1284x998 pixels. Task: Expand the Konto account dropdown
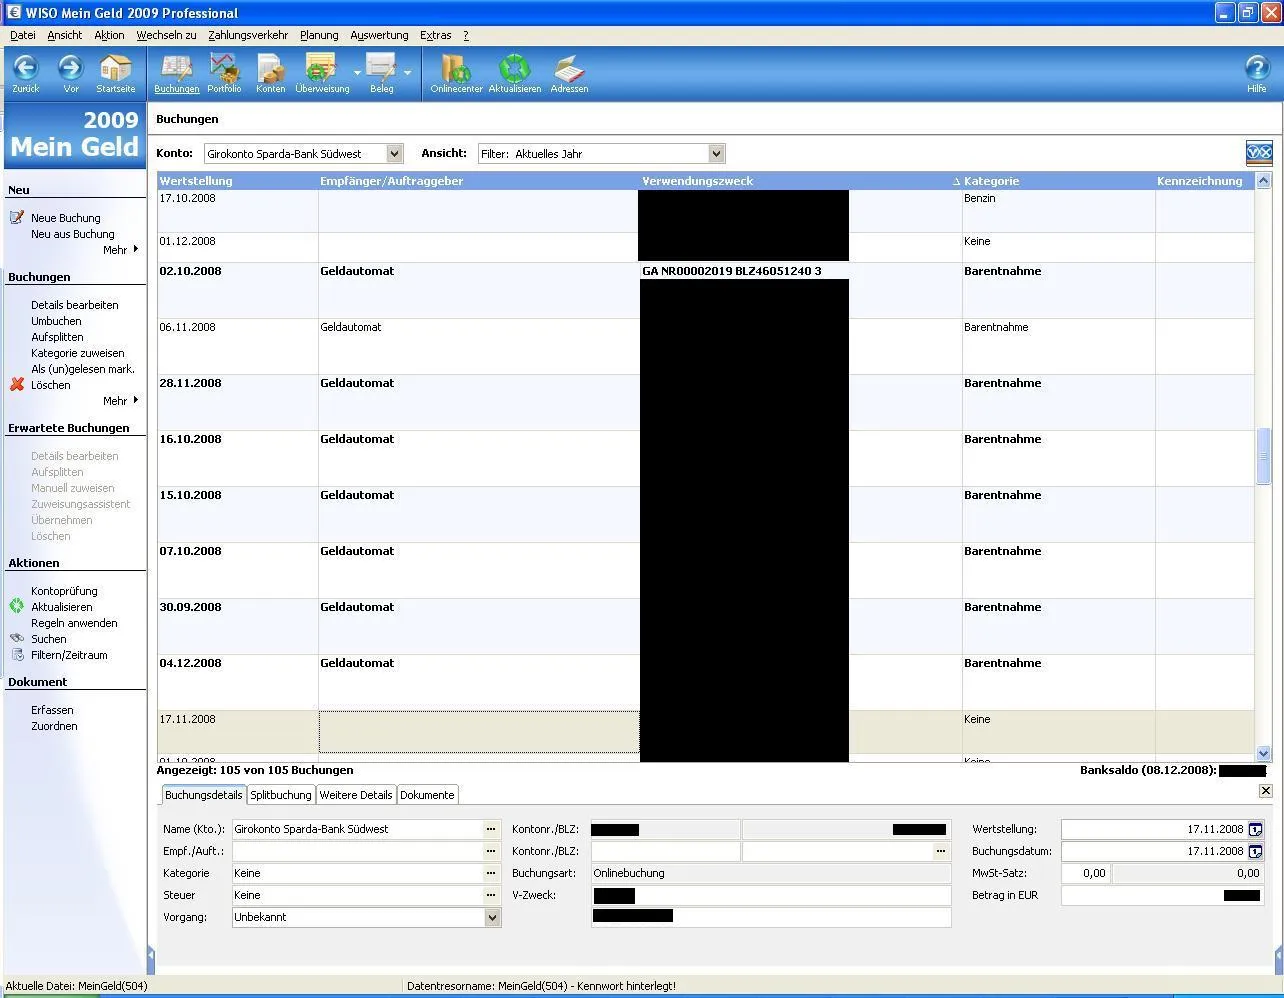click(x=394, y=154)
